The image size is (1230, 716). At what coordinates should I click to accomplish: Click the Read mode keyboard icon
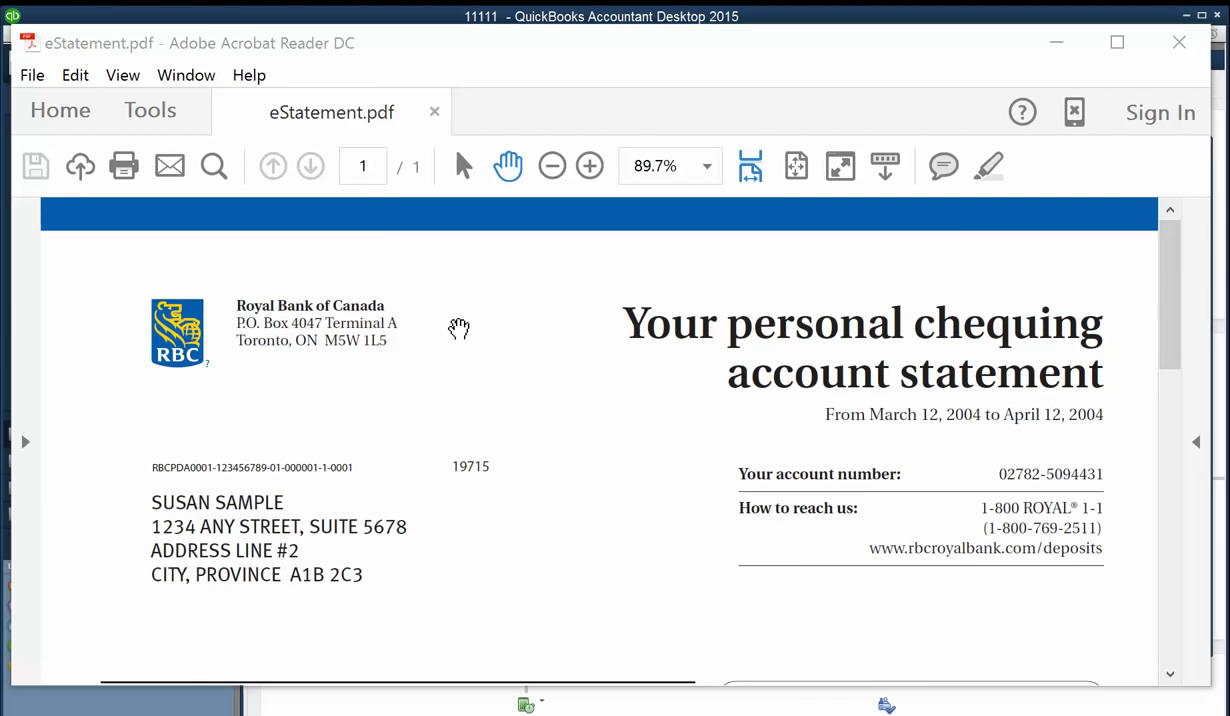(x=885, y=166)
